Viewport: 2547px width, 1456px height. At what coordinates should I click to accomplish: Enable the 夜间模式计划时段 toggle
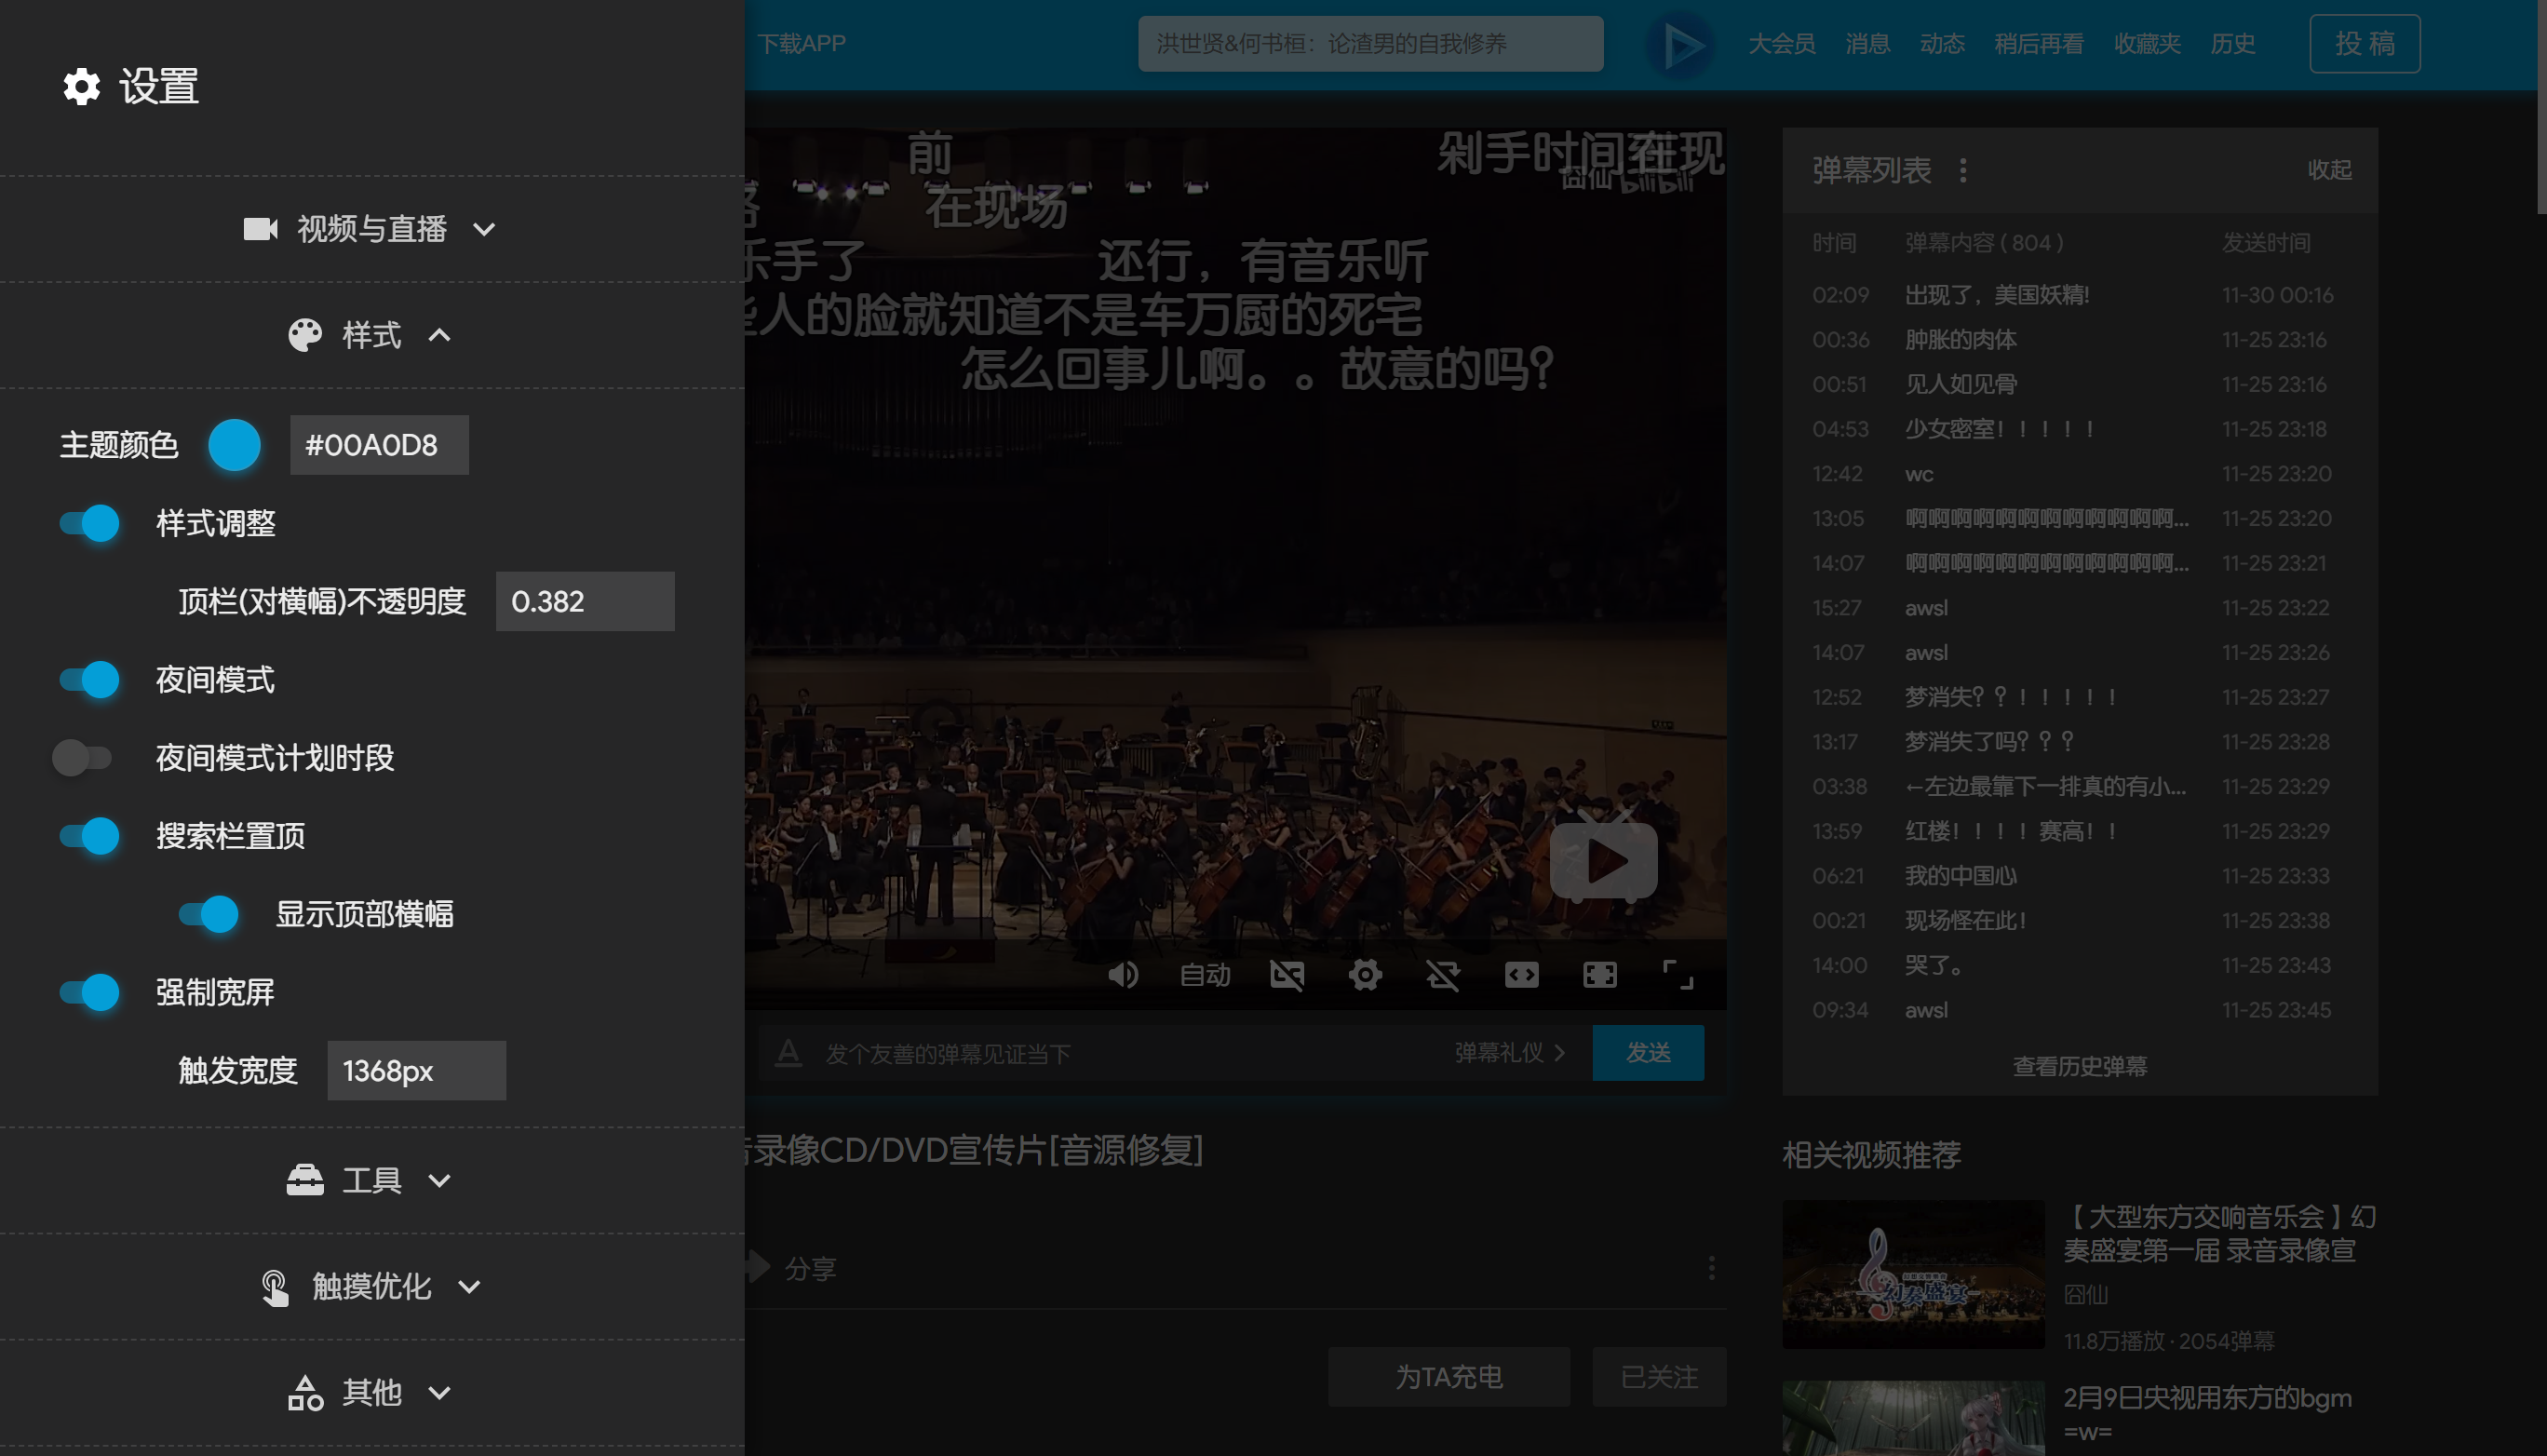pyautogui.click(x=82, y=758)
